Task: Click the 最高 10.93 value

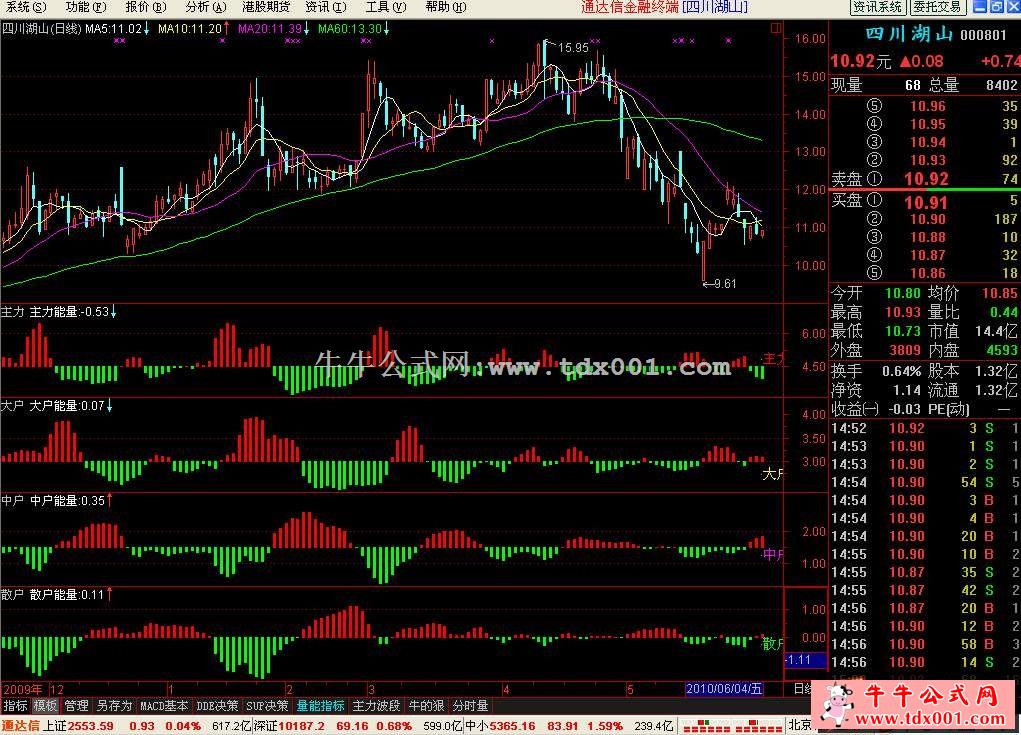Action: pos(902,312)
